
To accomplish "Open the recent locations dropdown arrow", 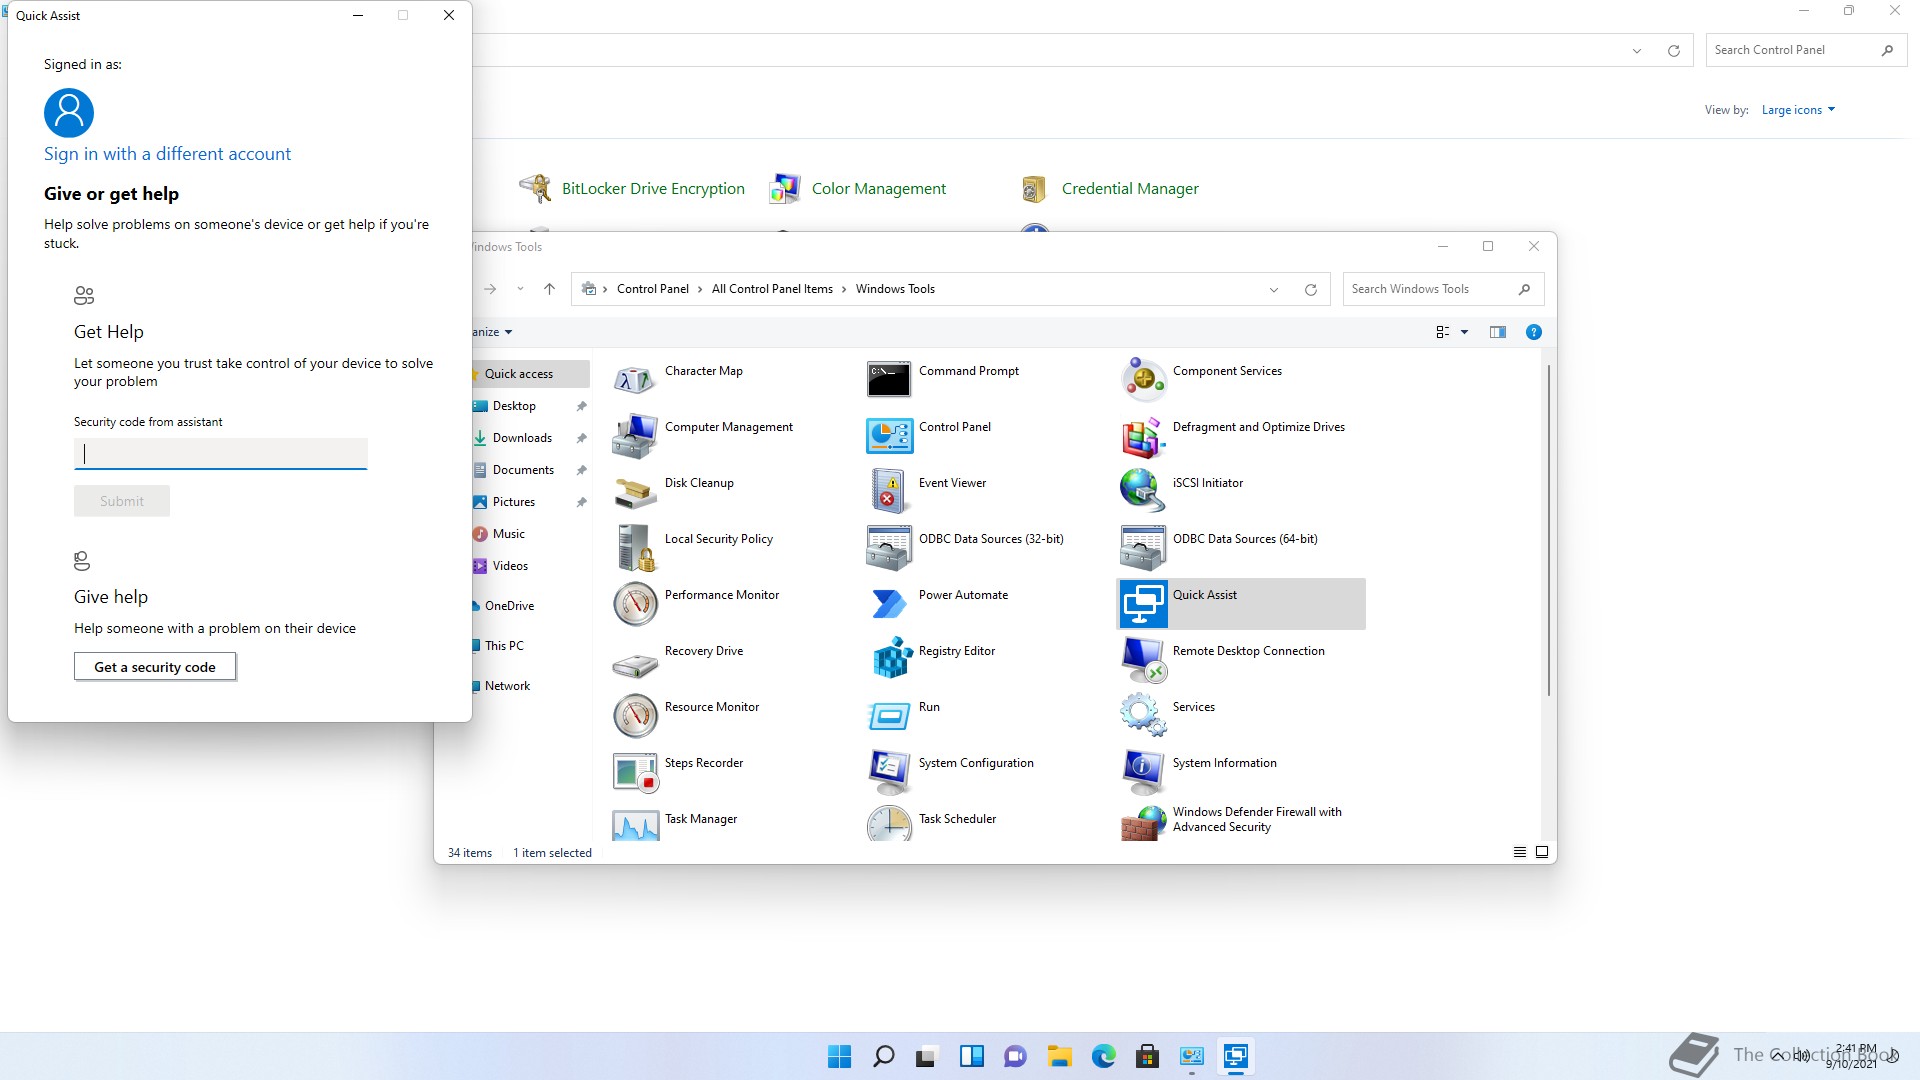I will point(520,289).
